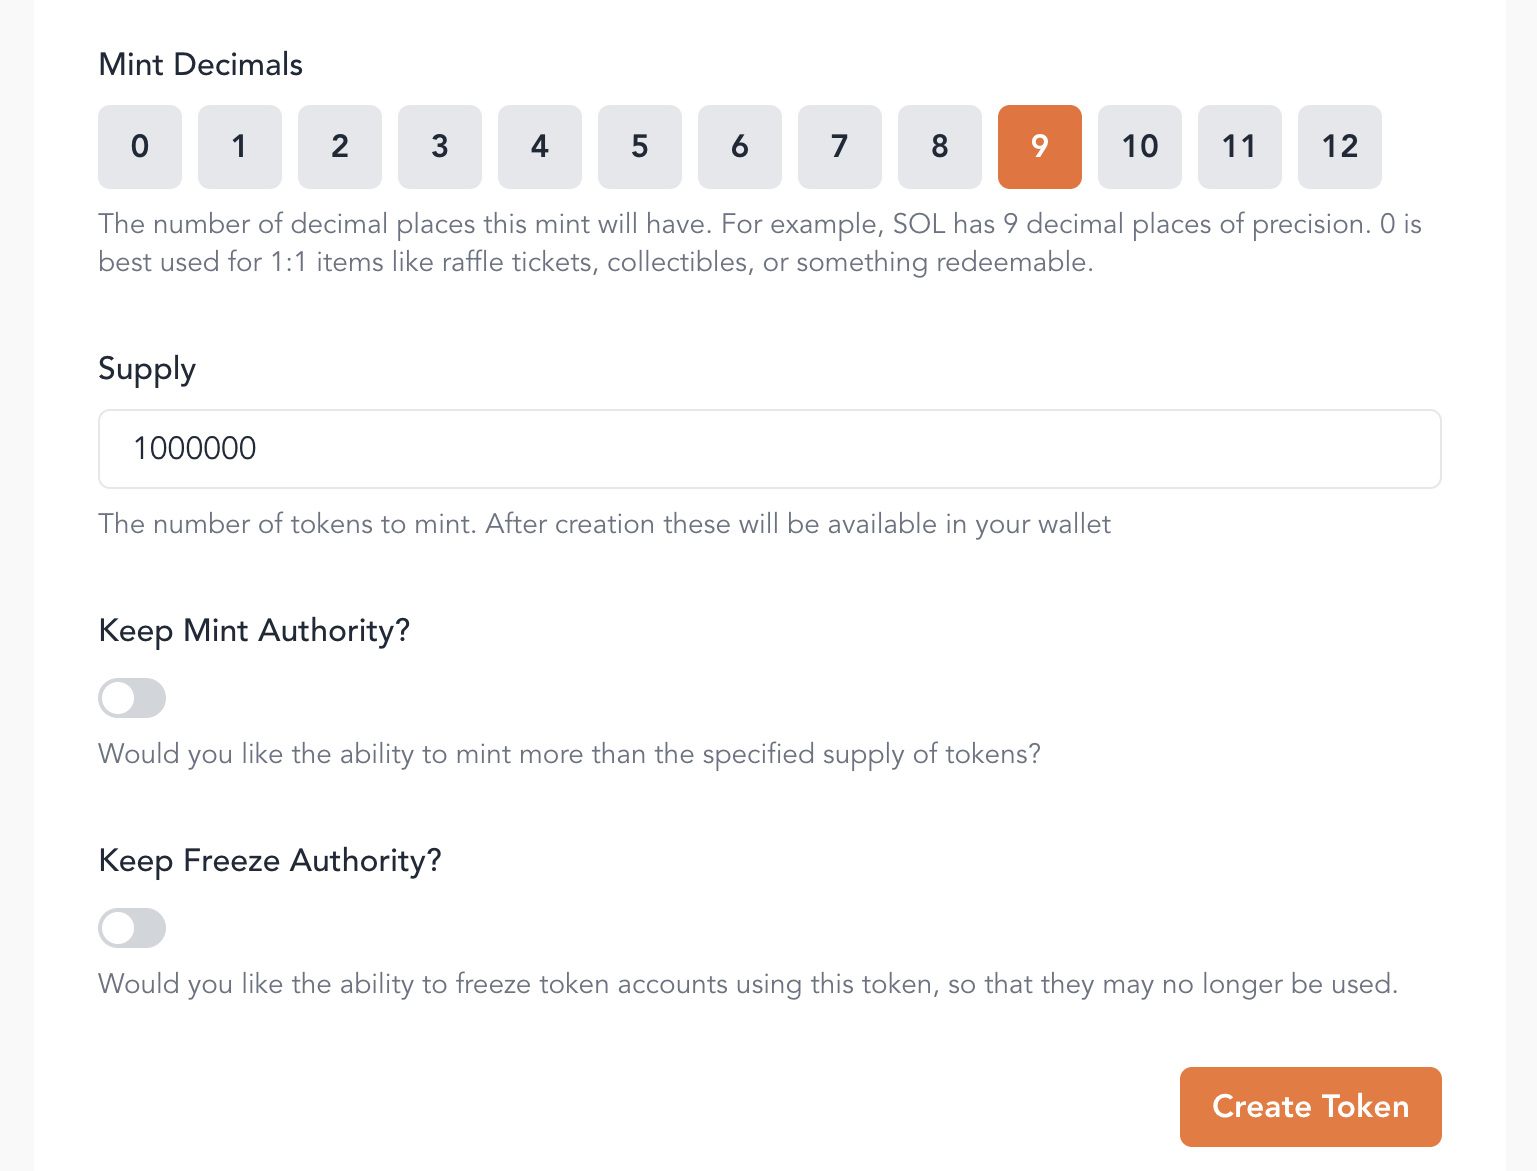
Task: Choose 11 decimal places
Action: 1240,147
